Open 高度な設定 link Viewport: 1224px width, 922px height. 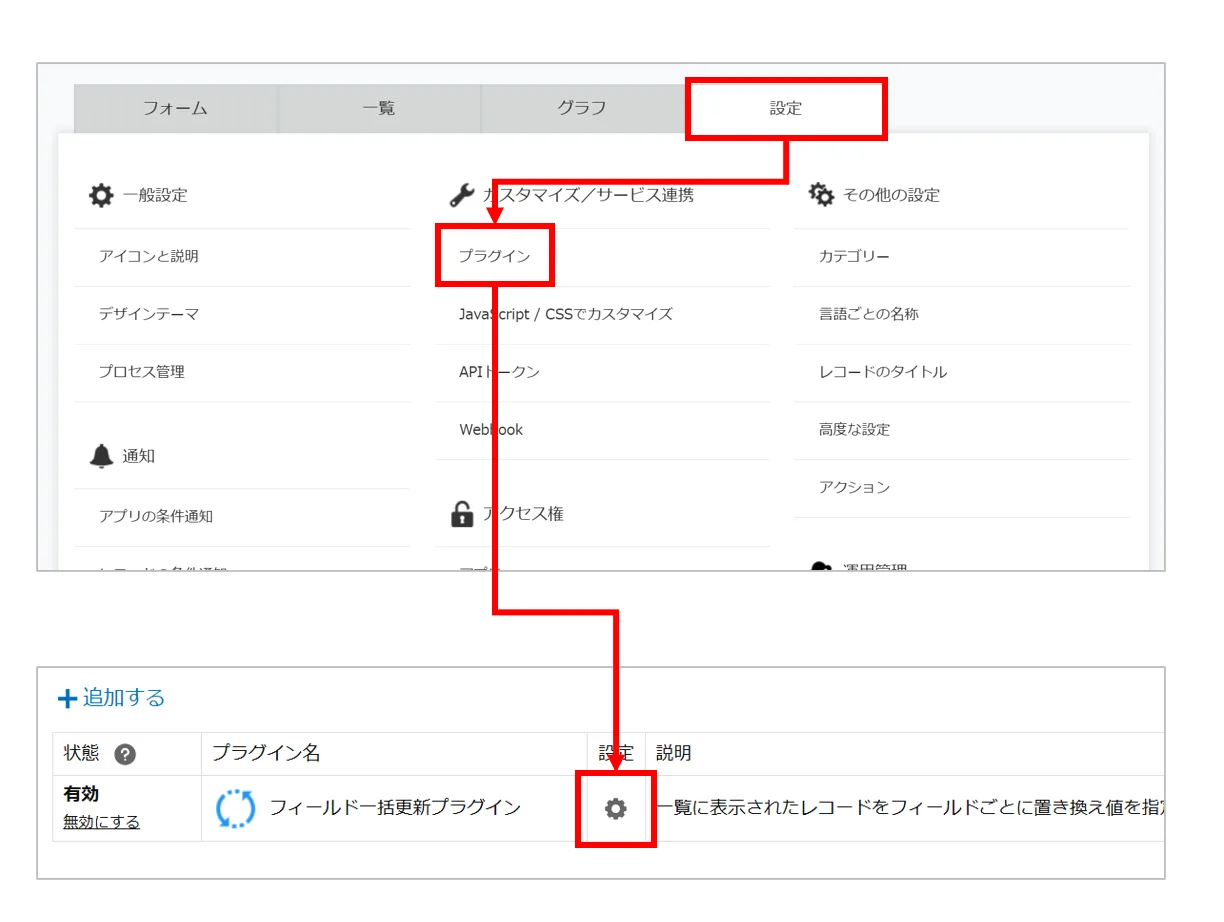(854, 430)
